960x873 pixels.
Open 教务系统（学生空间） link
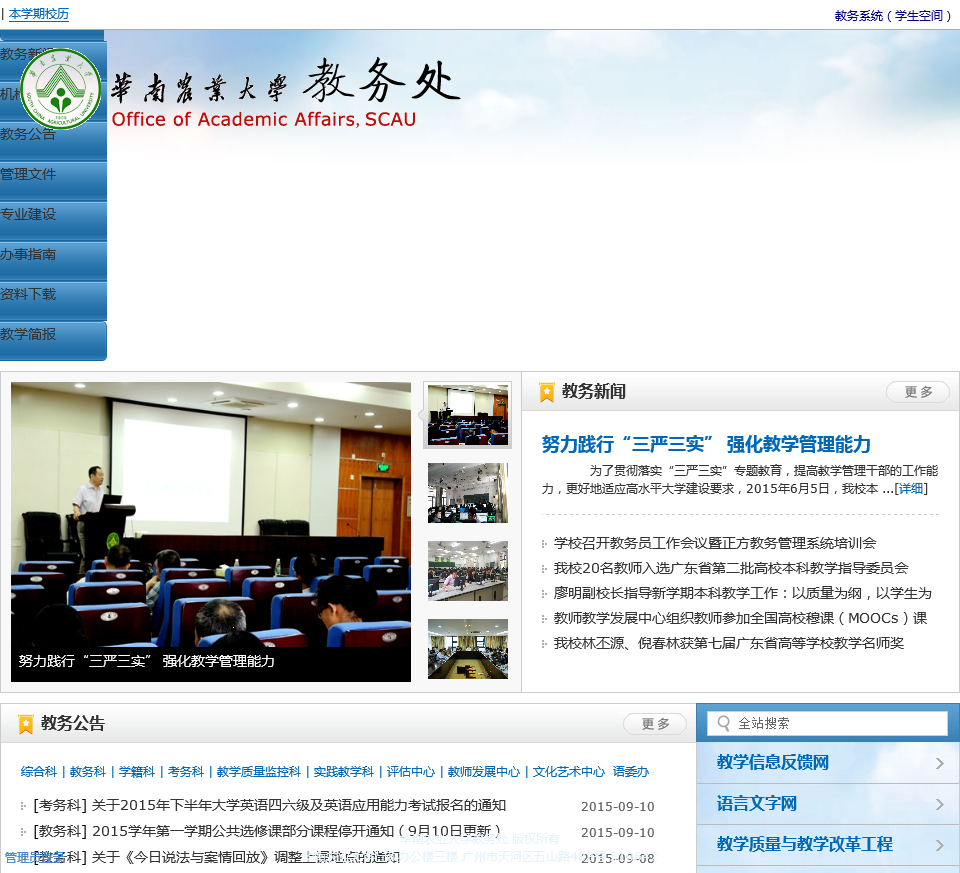(x=893, y=16)
